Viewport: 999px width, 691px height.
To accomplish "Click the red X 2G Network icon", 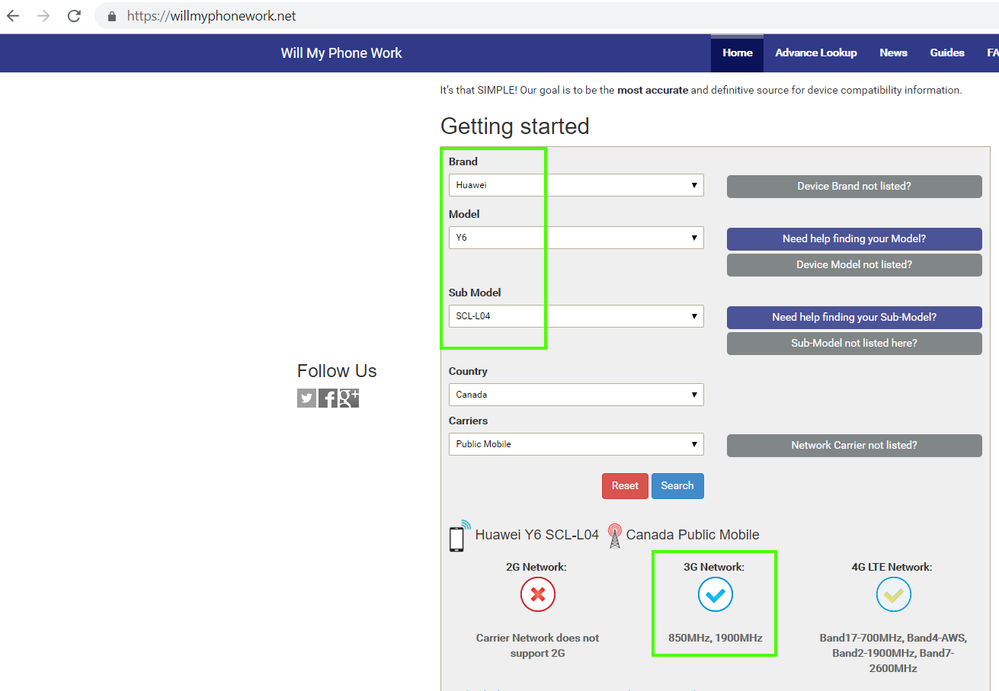I will [537, 595].
